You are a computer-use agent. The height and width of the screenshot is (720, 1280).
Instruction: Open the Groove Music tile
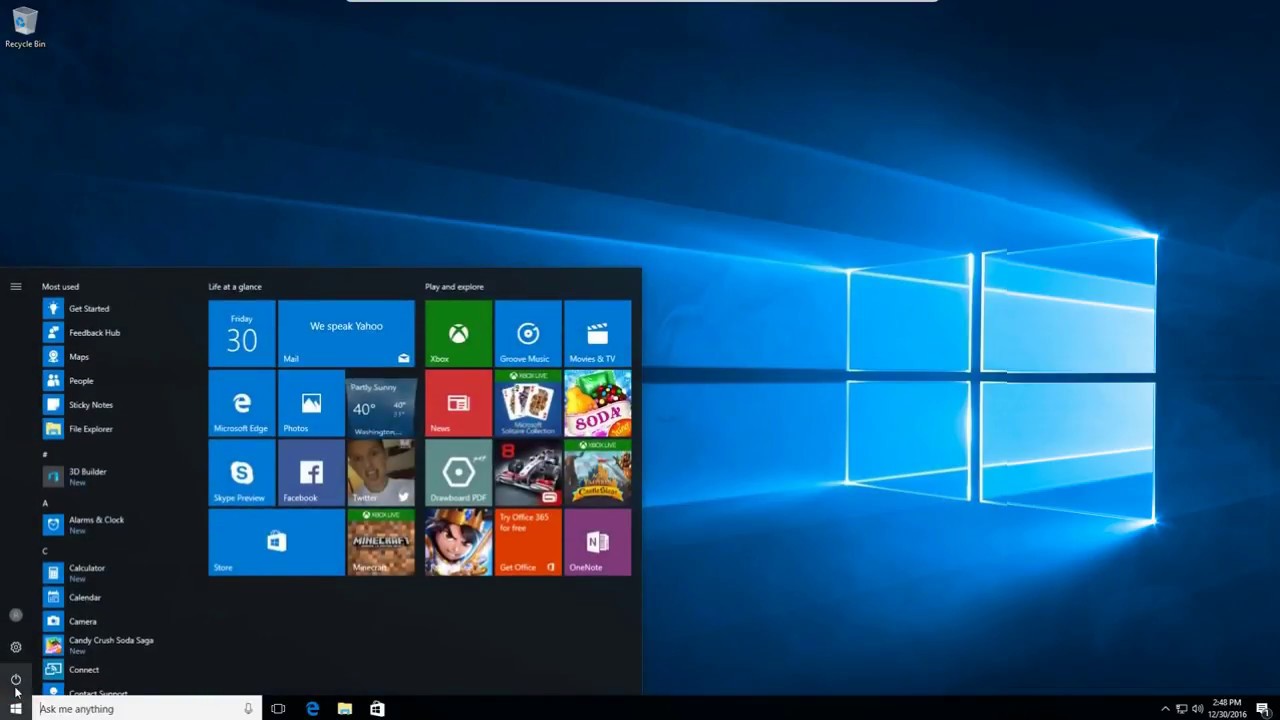tap(528, 333)
